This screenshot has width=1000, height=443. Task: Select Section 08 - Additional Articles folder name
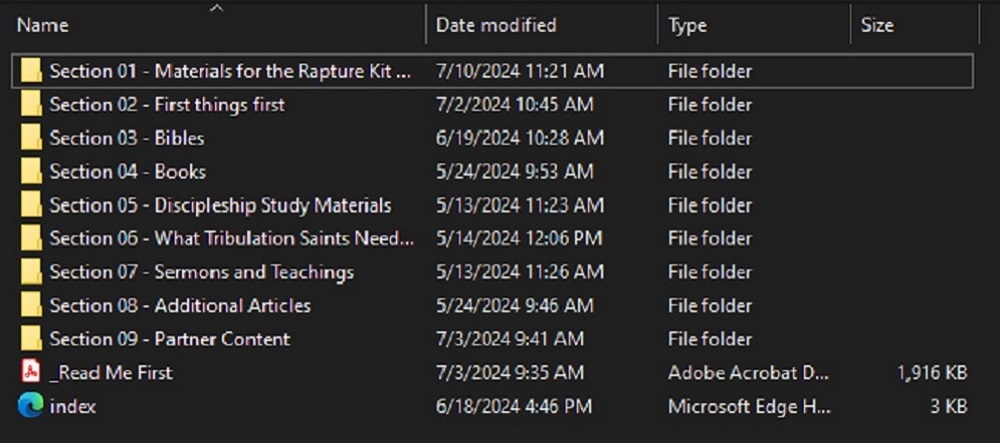[180, 306]
